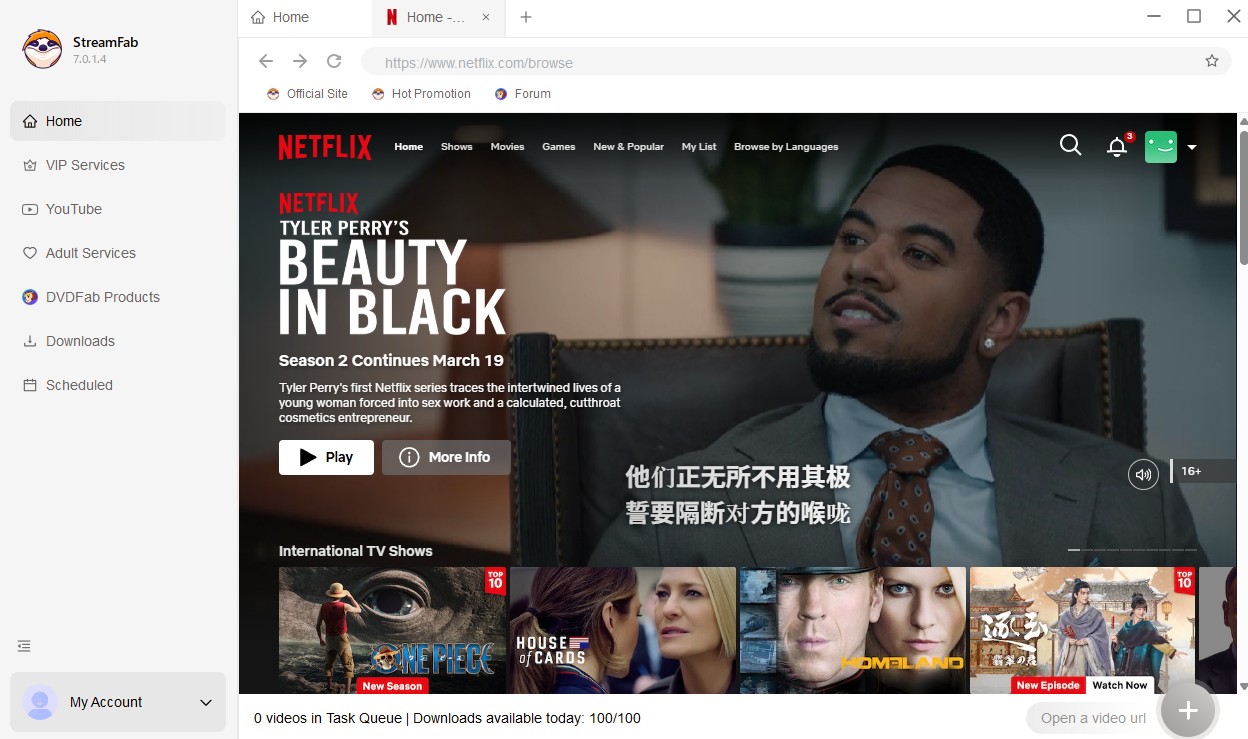Viewport: 1248px width, 739px height.
Task: Click the round plus add-video button
Action: coord(1187,710)
